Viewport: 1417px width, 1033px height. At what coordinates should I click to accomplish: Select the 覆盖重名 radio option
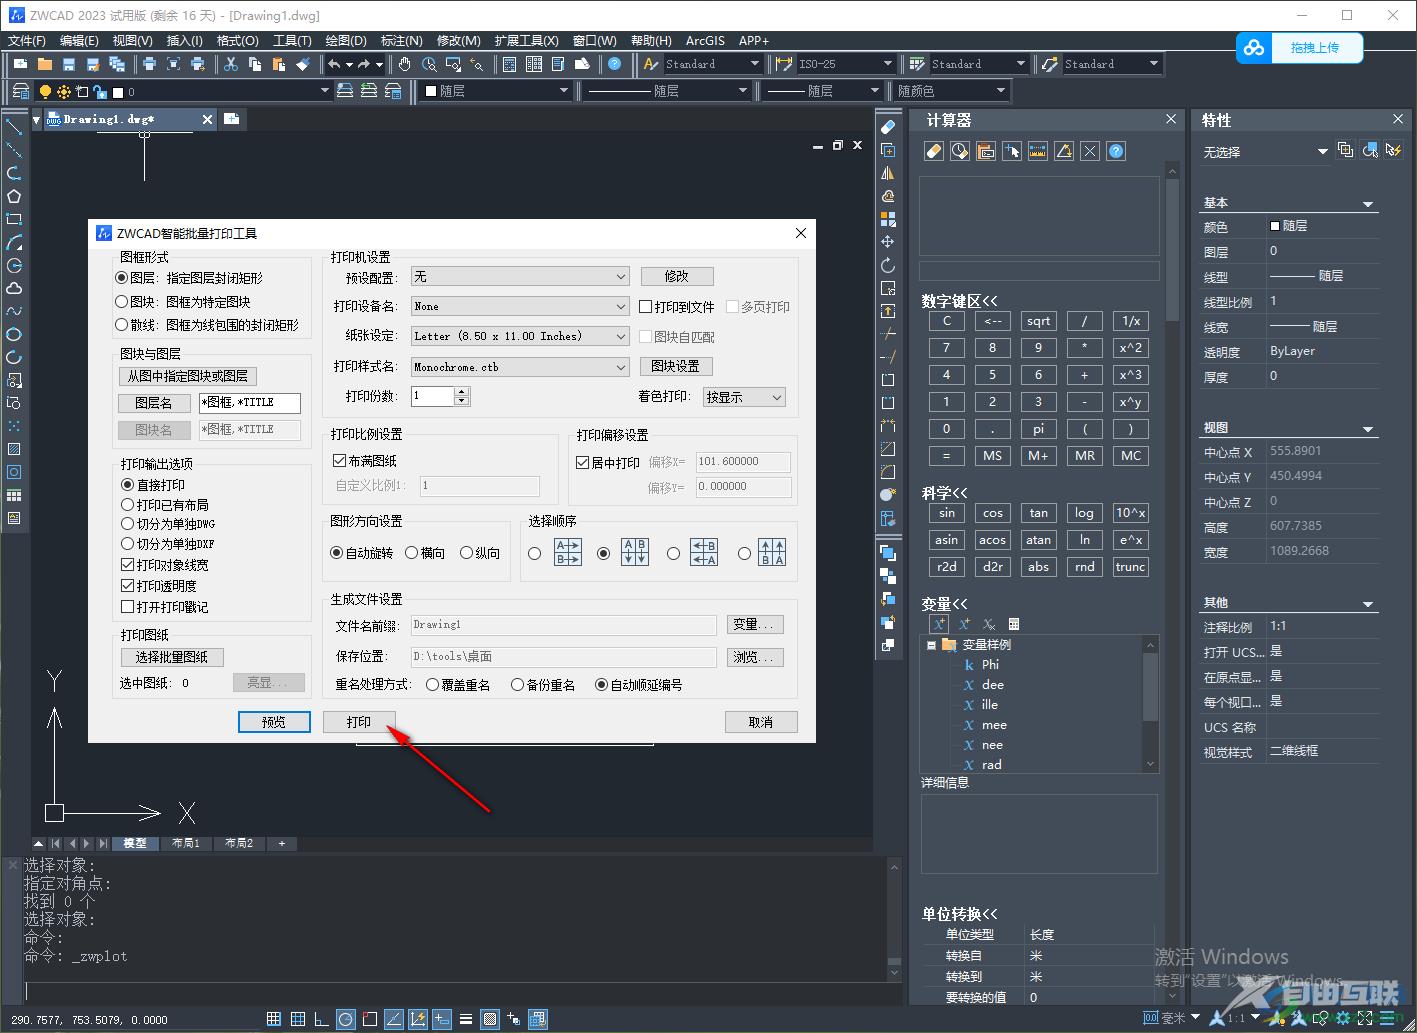(432, 685)
